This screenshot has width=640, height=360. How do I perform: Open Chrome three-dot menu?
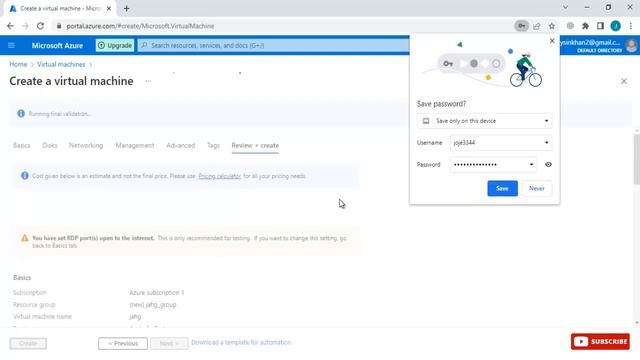631,26
